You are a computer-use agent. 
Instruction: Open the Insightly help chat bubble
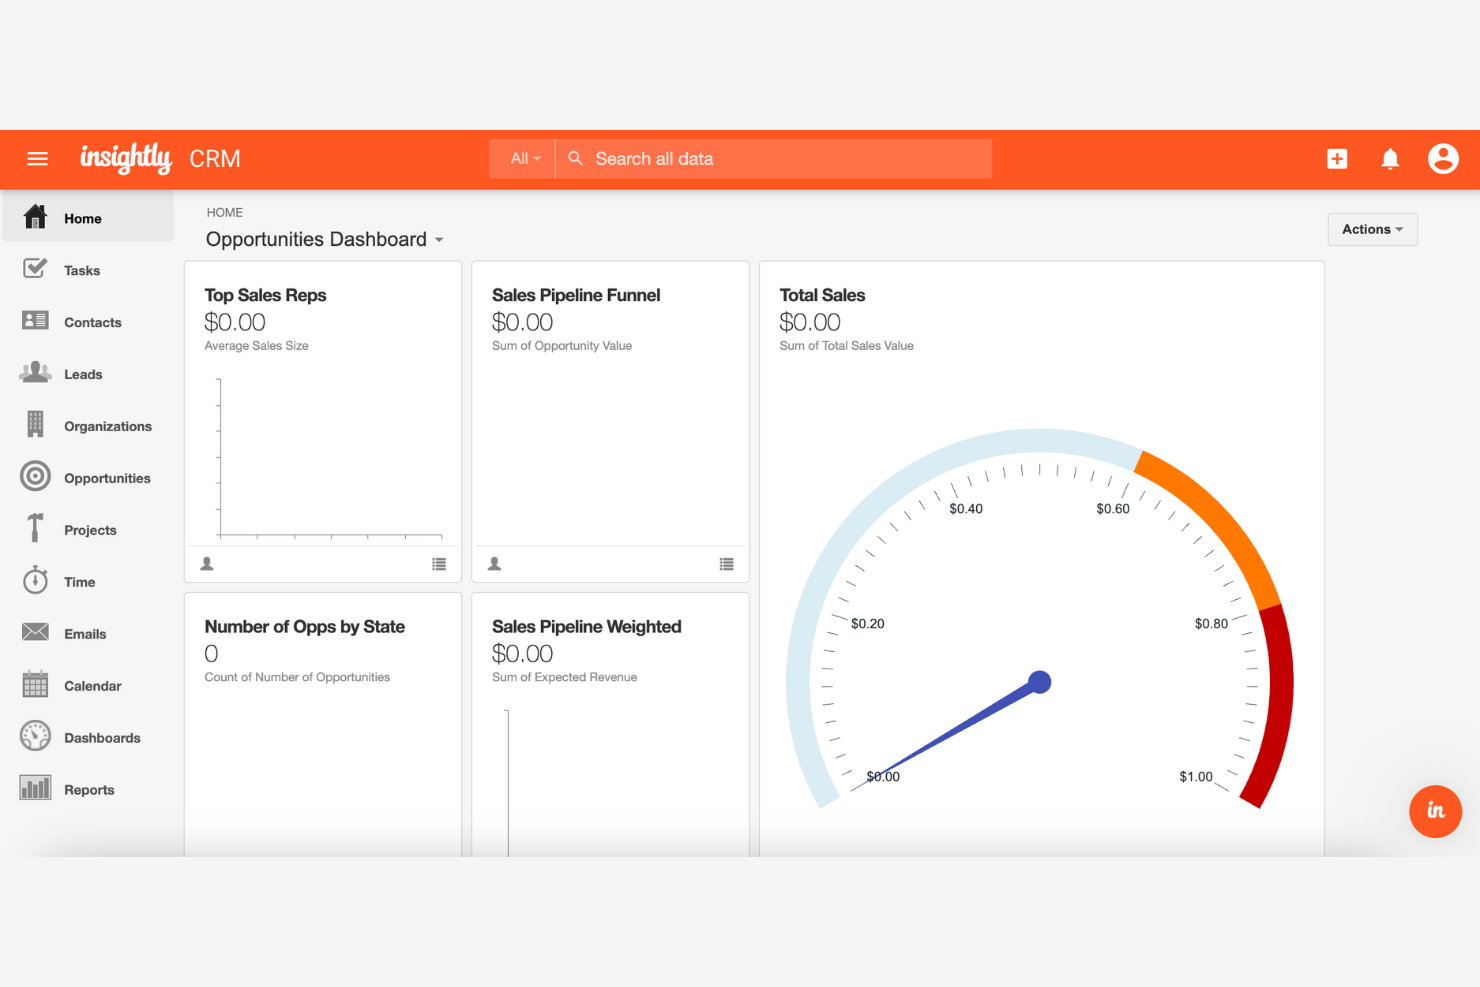coord(1435,811)
